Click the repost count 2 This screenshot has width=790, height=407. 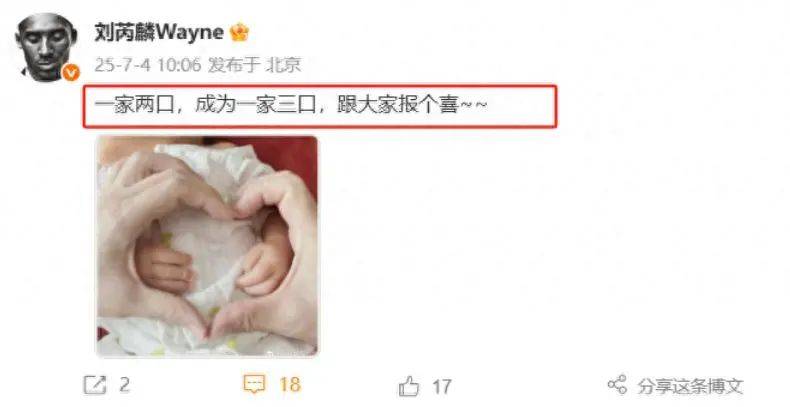124,385
